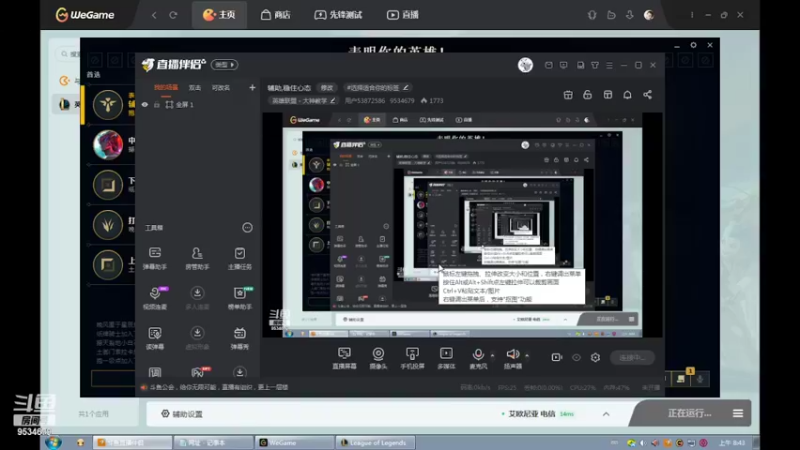Add 手机投屏 source
Image resolution: width=800 pixels, height=450 pixels.
click(x=412, y=358)
